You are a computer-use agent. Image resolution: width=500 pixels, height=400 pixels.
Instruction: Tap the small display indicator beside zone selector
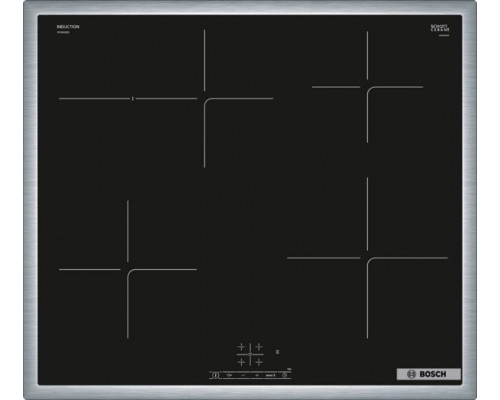(x=277, y=352)
